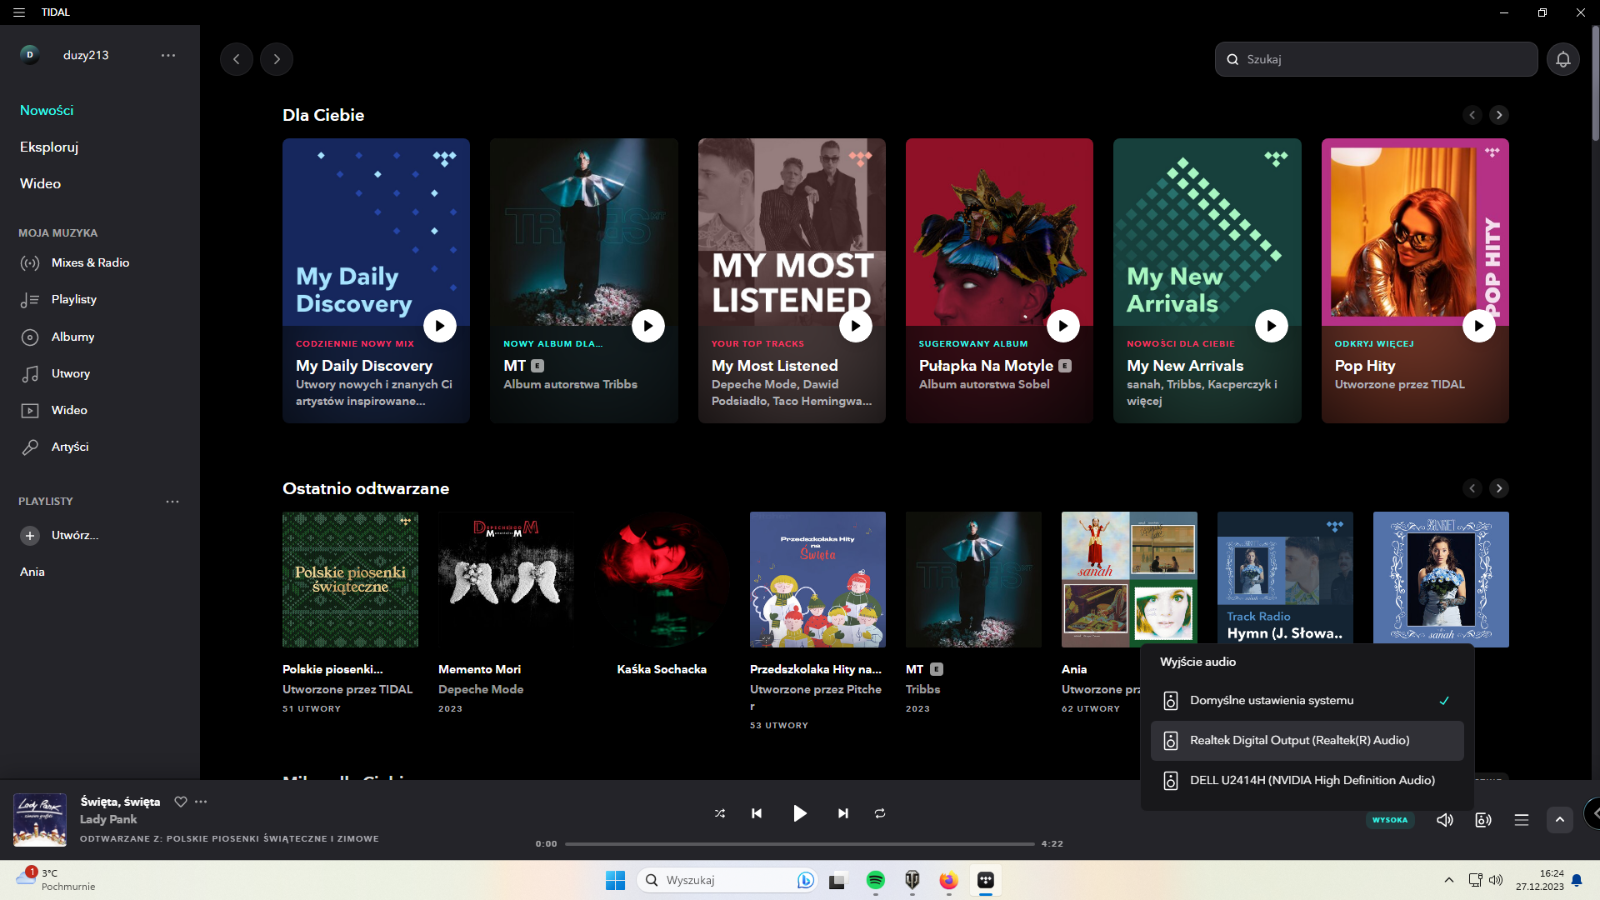Start playback with play button
This screenshot has height=900, width=1600.
799,813
